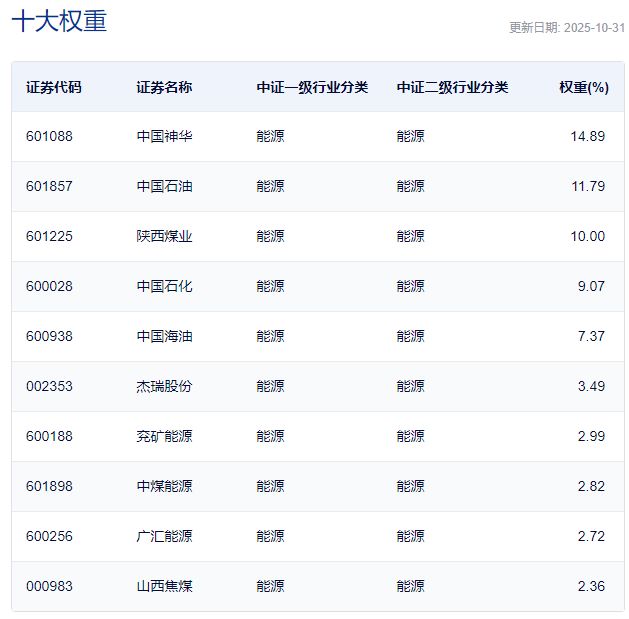Open the 中国海油 entry
629x619 pixels.
tap(165, 336)
